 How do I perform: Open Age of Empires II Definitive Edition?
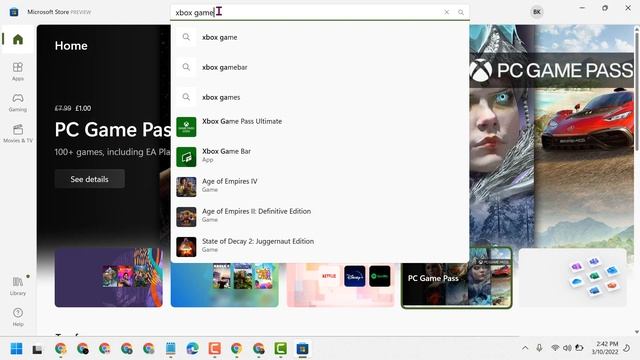point(320,217)
